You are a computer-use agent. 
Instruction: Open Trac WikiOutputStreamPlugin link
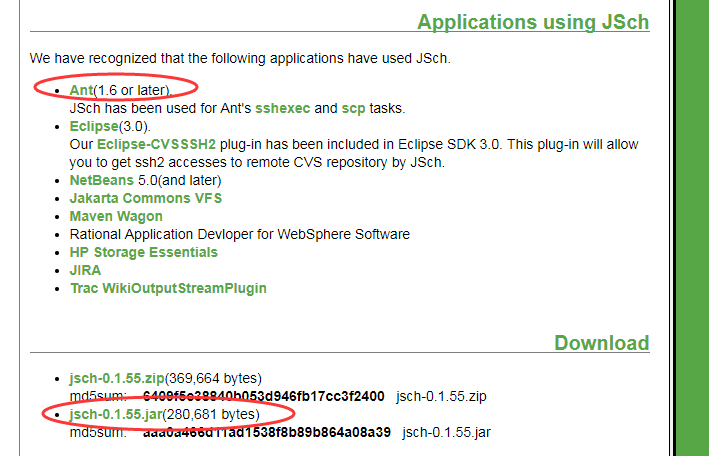click(x=168, y=288)
